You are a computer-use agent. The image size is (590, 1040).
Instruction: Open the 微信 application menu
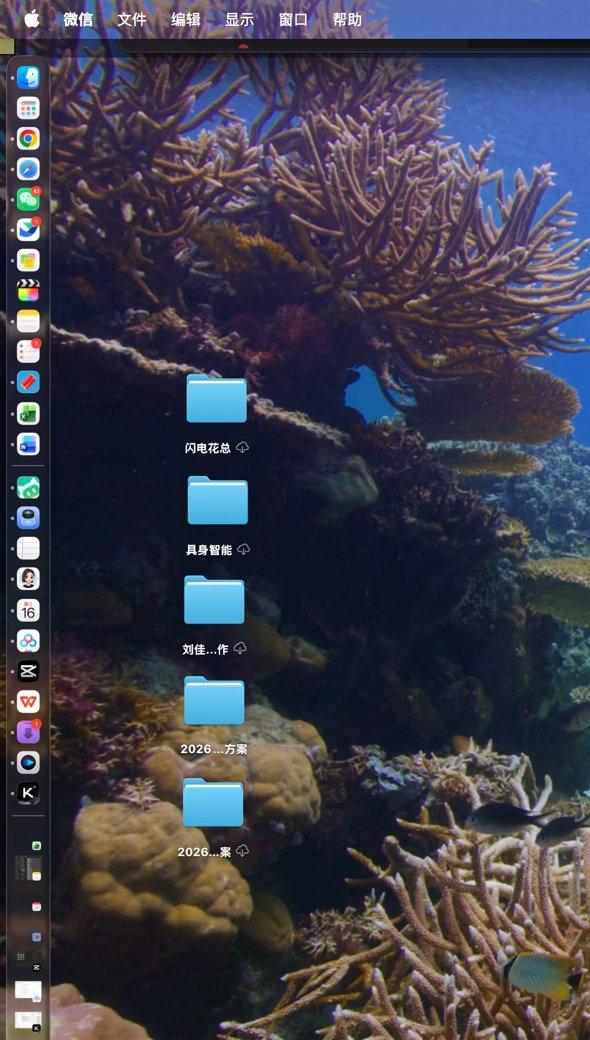pos(78,19)
